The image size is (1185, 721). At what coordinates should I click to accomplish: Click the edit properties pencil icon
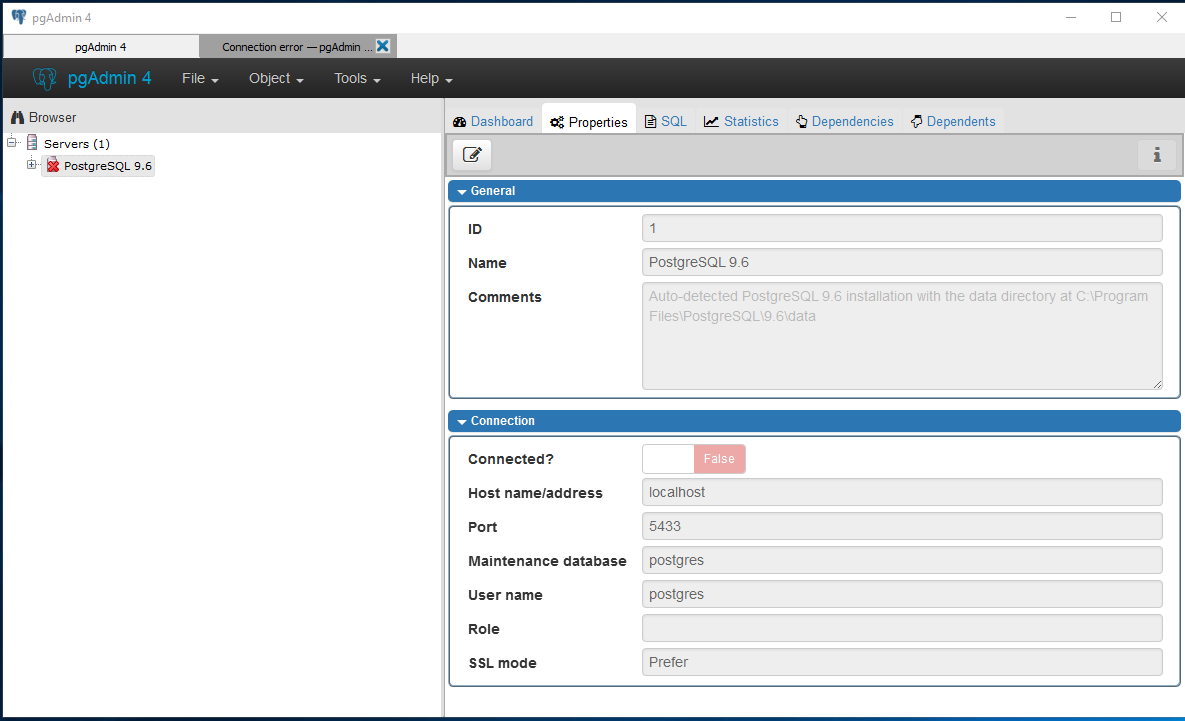[x=472, y=155]
